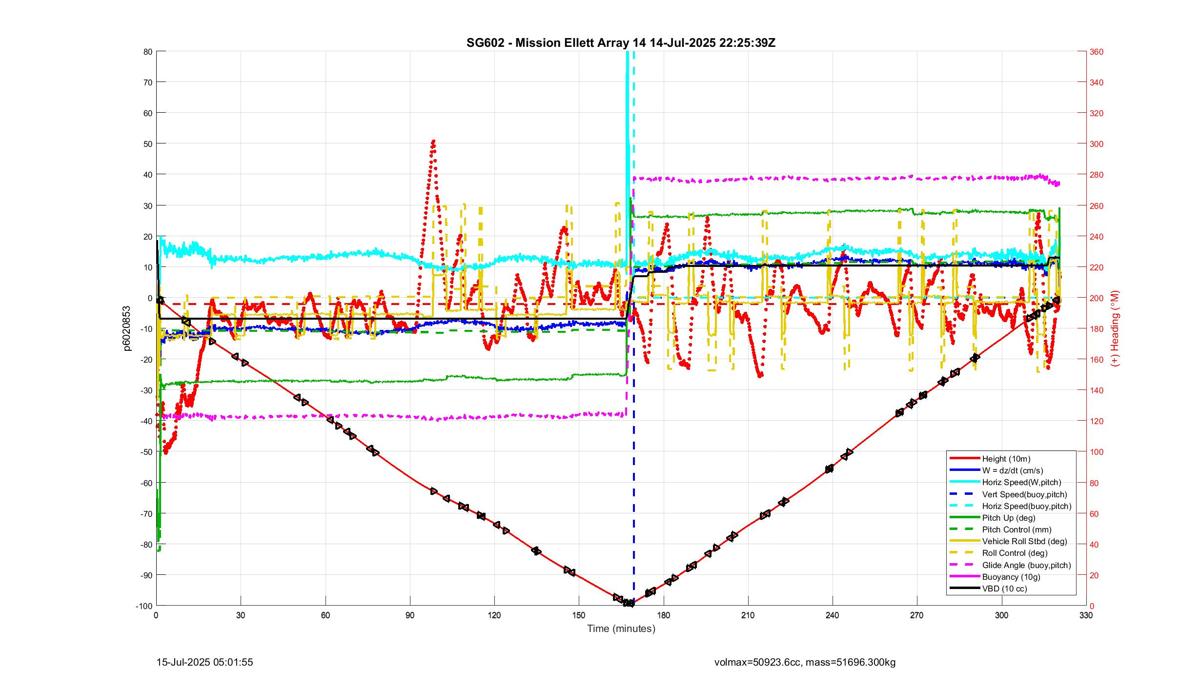Click the plot title 'SG602 - Mission Ellett Array 14'
Viewport: 1200px width, 681px height.
click(555, 42)
